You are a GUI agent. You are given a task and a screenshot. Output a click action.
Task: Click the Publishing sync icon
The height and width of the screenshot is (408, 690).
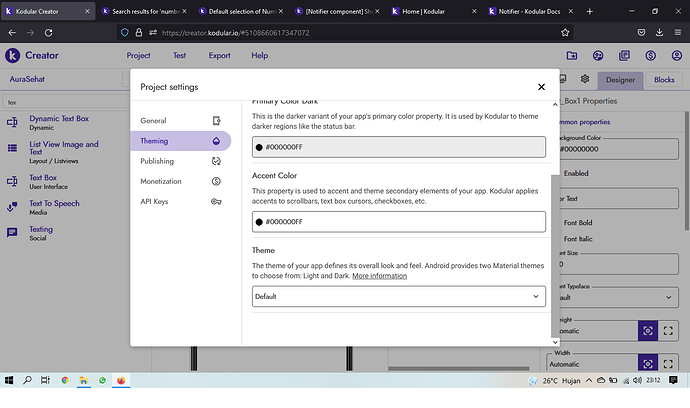[x=216, y=161]
